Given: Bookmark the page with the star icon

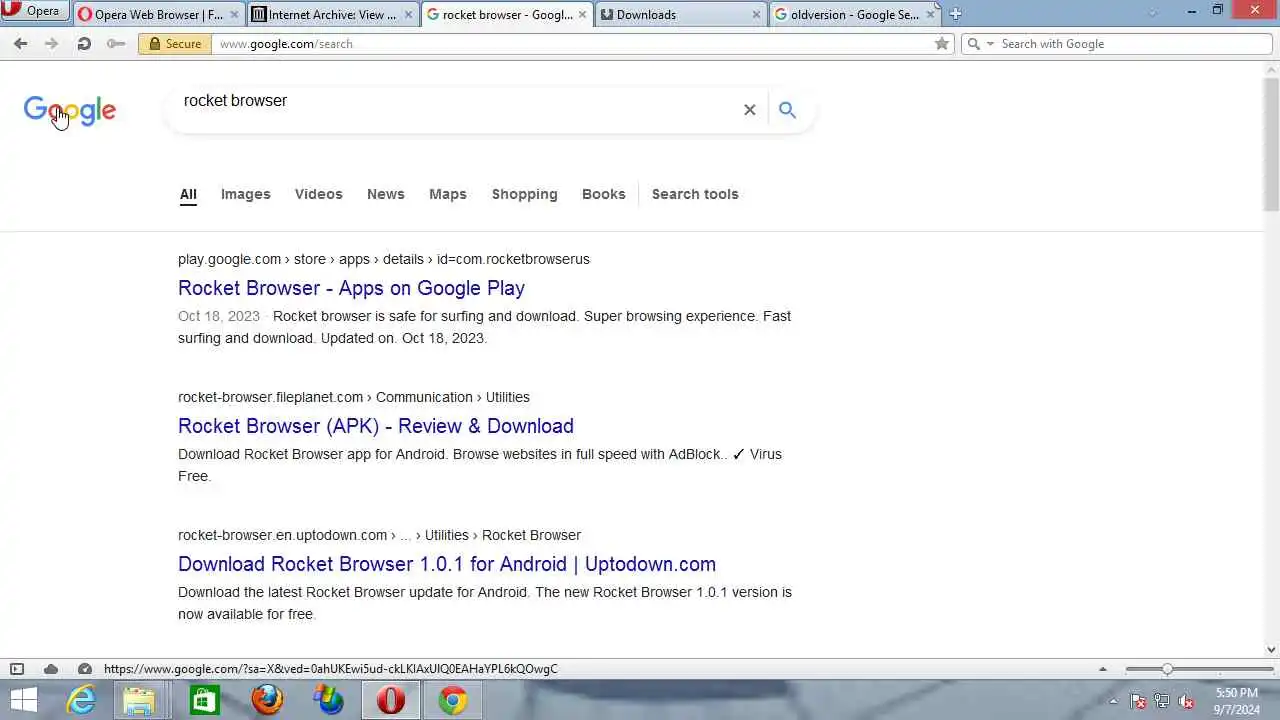Looking at the screenshot, I should 941,44.
